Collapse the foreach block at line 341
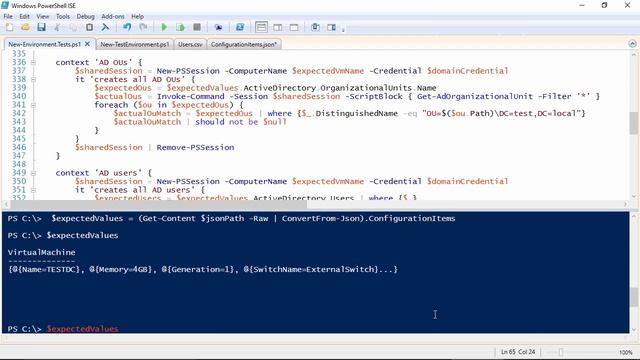This screenshot has width=640, height=360. pos(33,105)
